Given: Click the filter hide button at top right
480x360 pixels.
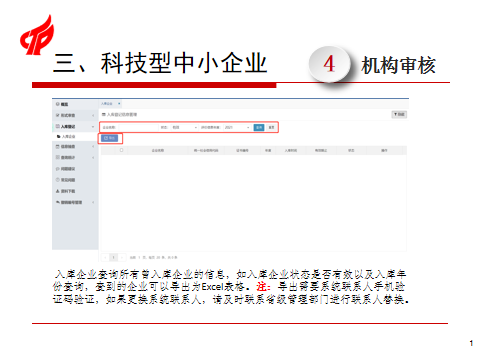Looking at the screenshot, I should tap(399, 114).
